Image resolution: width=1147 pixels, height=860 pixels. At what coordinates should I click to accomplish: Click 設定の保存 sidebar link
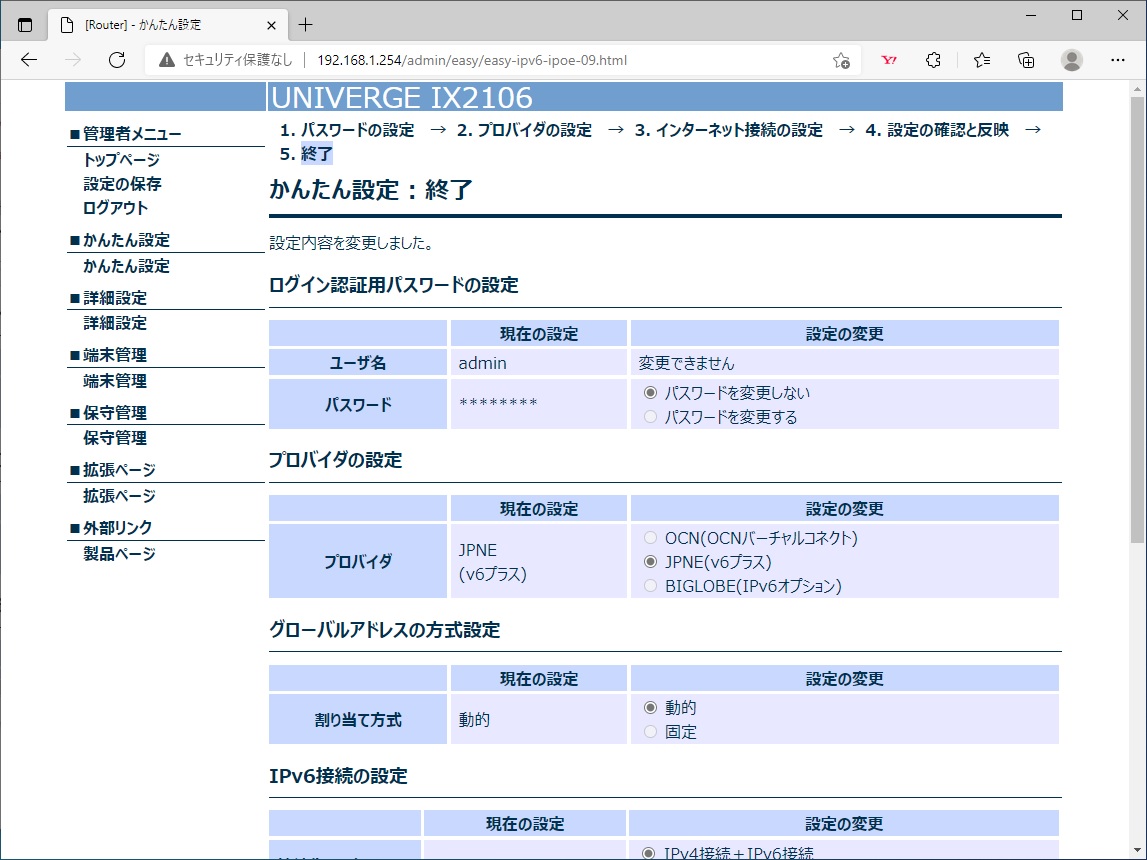122,184
